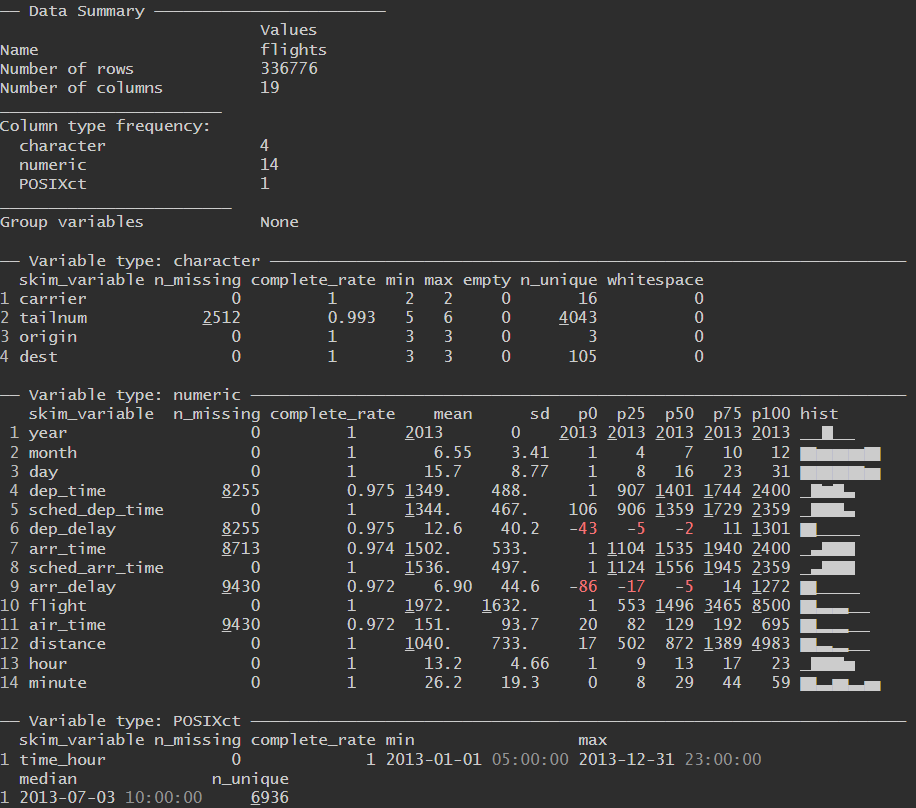Image resolution: width=916 pixels, height=808 pixels.
Task: Click the n_unique value 105 for dest
Action: [582, 356]
